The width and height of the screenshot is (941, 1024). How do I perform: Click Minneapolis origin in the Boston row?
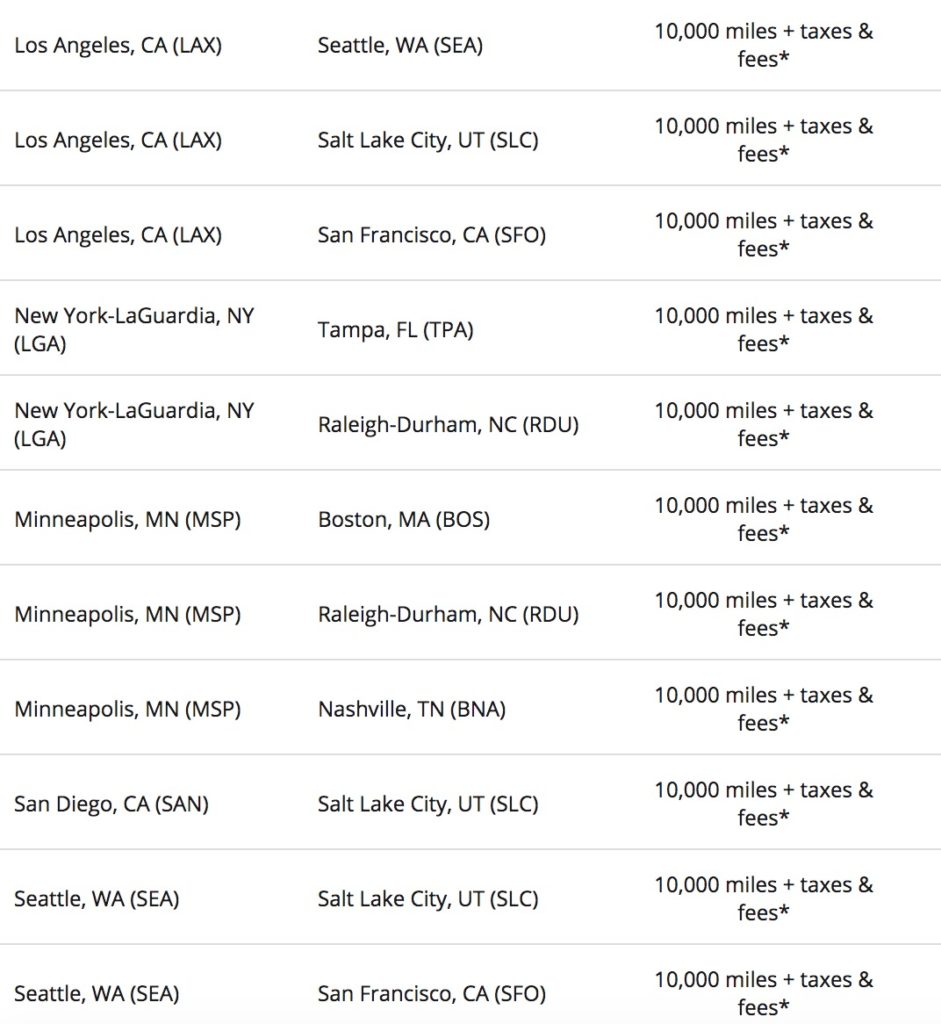(127, 520)
